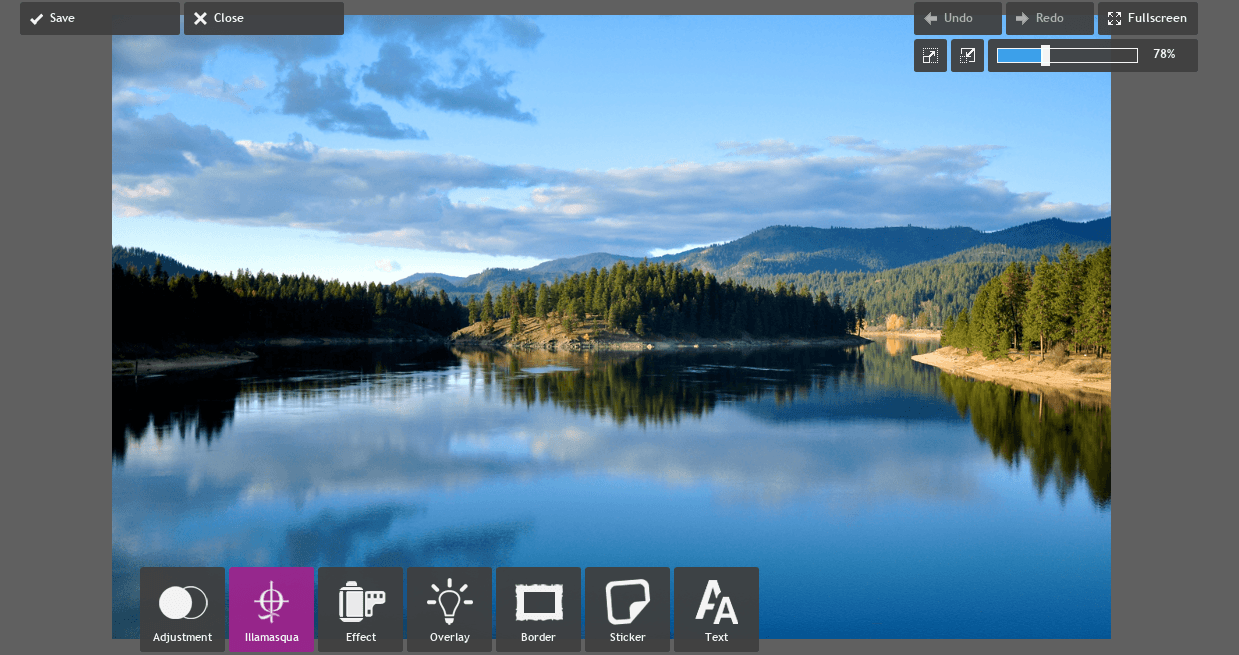Screen dimensions: 1239x655
Task: Save the edited image
Action: [99, 18]
